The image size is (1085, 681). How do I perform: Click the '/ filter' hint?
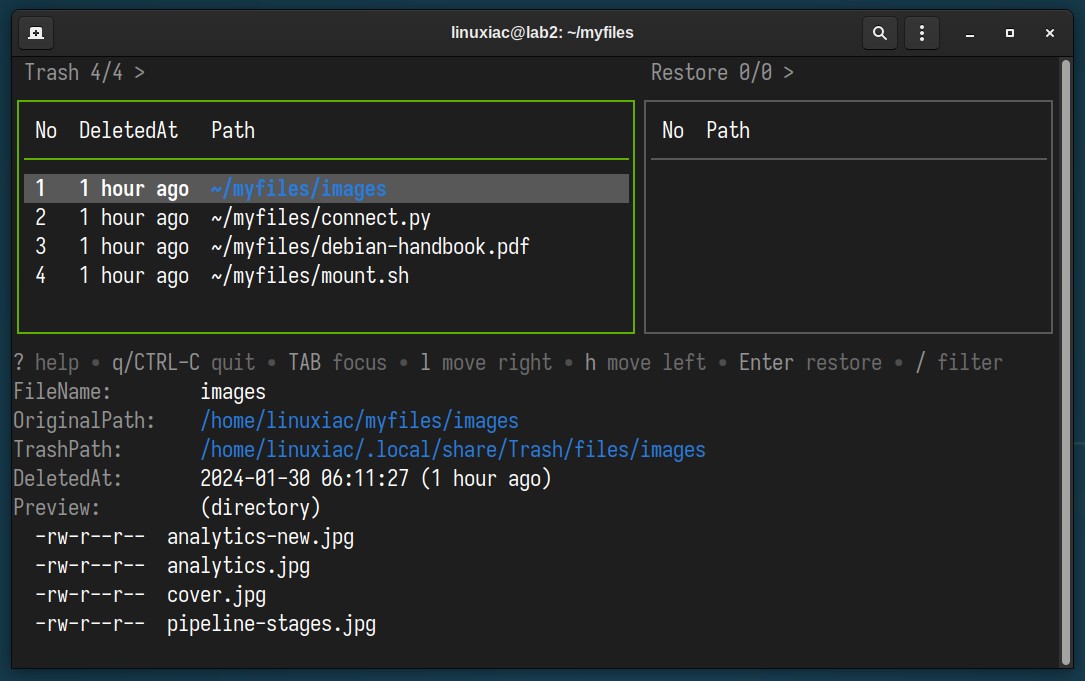coord(958,362)
